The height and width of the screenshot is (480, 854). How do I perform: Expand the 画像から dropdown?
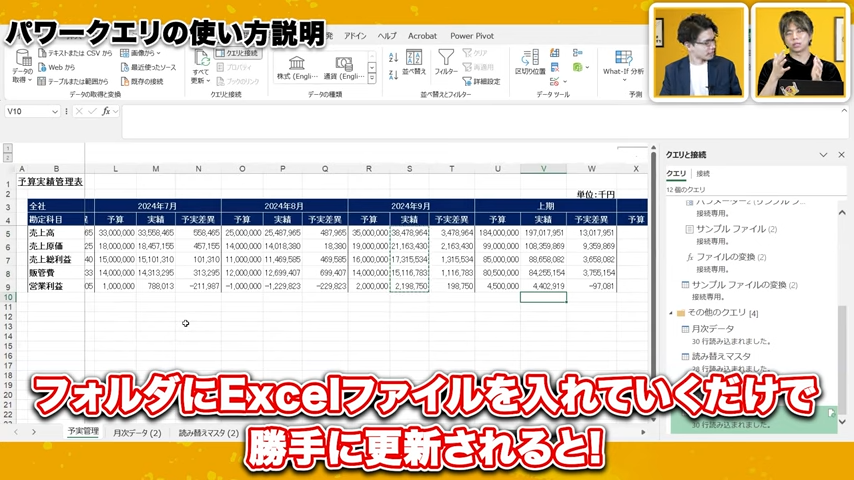point(140,53)
